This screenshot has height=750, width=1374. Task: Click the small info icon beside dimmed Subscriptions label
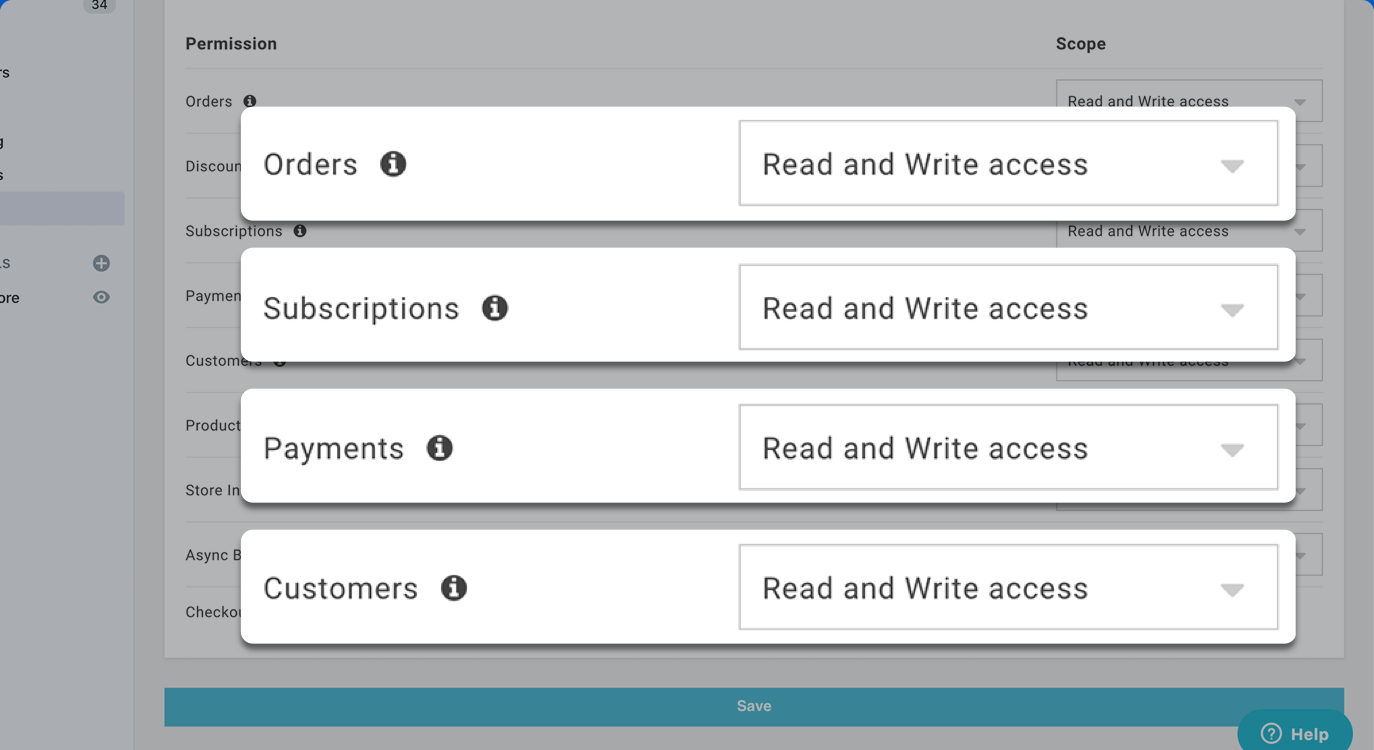300,231
